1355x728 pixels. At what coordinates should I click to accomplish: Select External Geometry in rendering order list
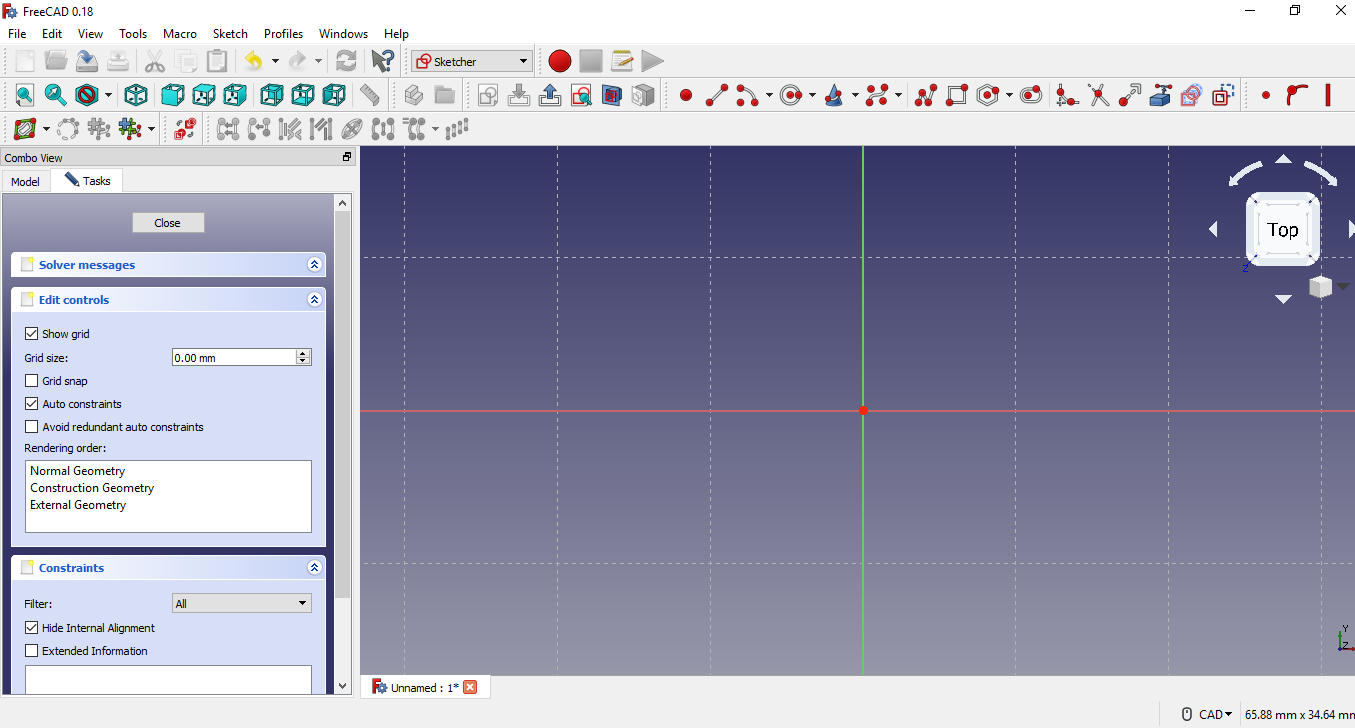(x=78, y=505)
